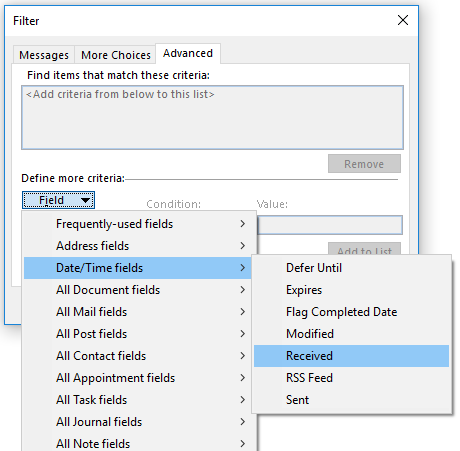Screen dimensions: 460x451
Task: Open All Document fields submenu
Action: pos(139,290)
